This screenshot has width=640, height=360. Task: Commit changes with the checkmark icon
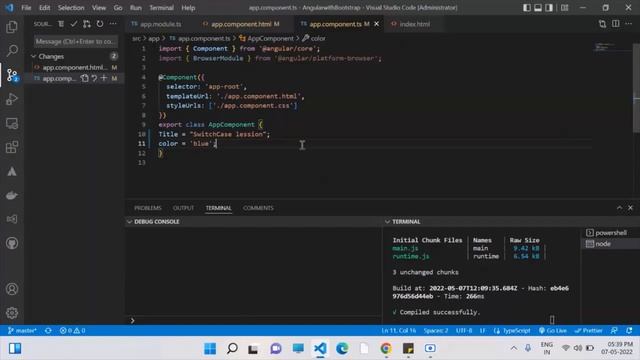[x=73, y=24]
